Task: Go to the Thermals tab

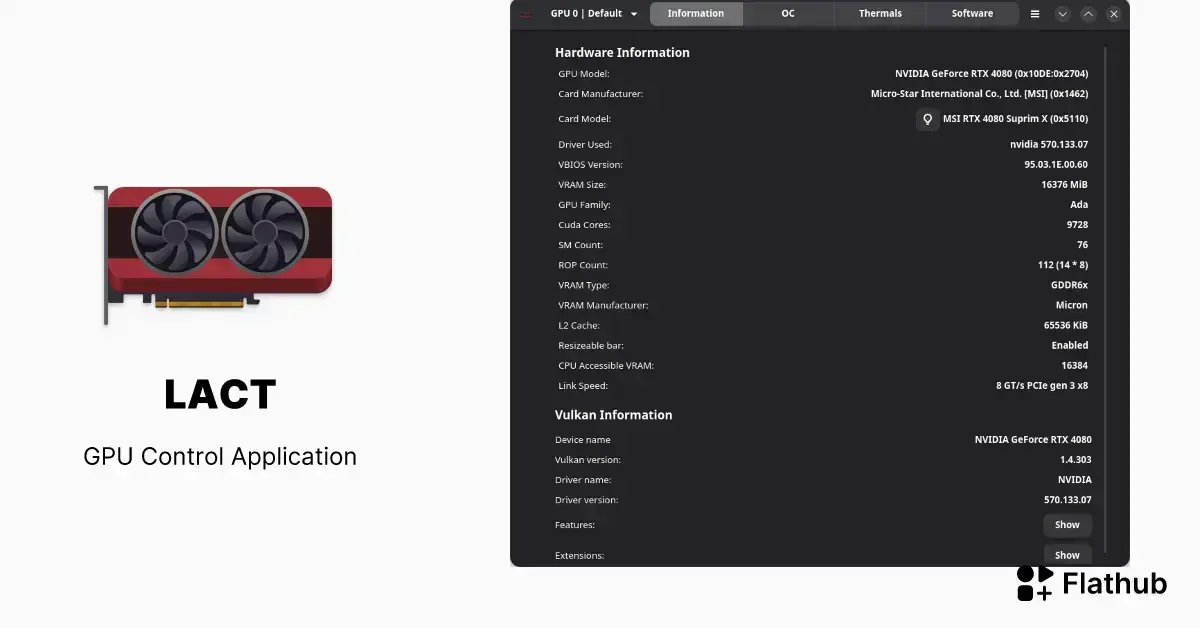Action: point(880,14)
